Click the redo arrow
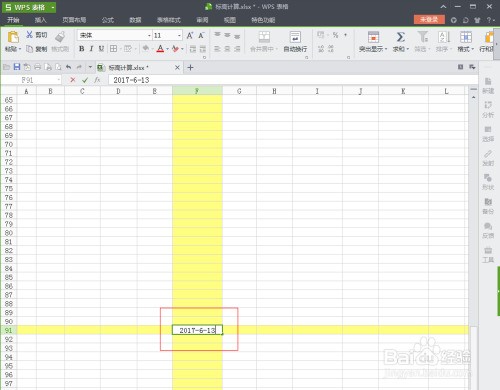Image resolution: width=500 pixels, height=390 pixels. point(79,67)
